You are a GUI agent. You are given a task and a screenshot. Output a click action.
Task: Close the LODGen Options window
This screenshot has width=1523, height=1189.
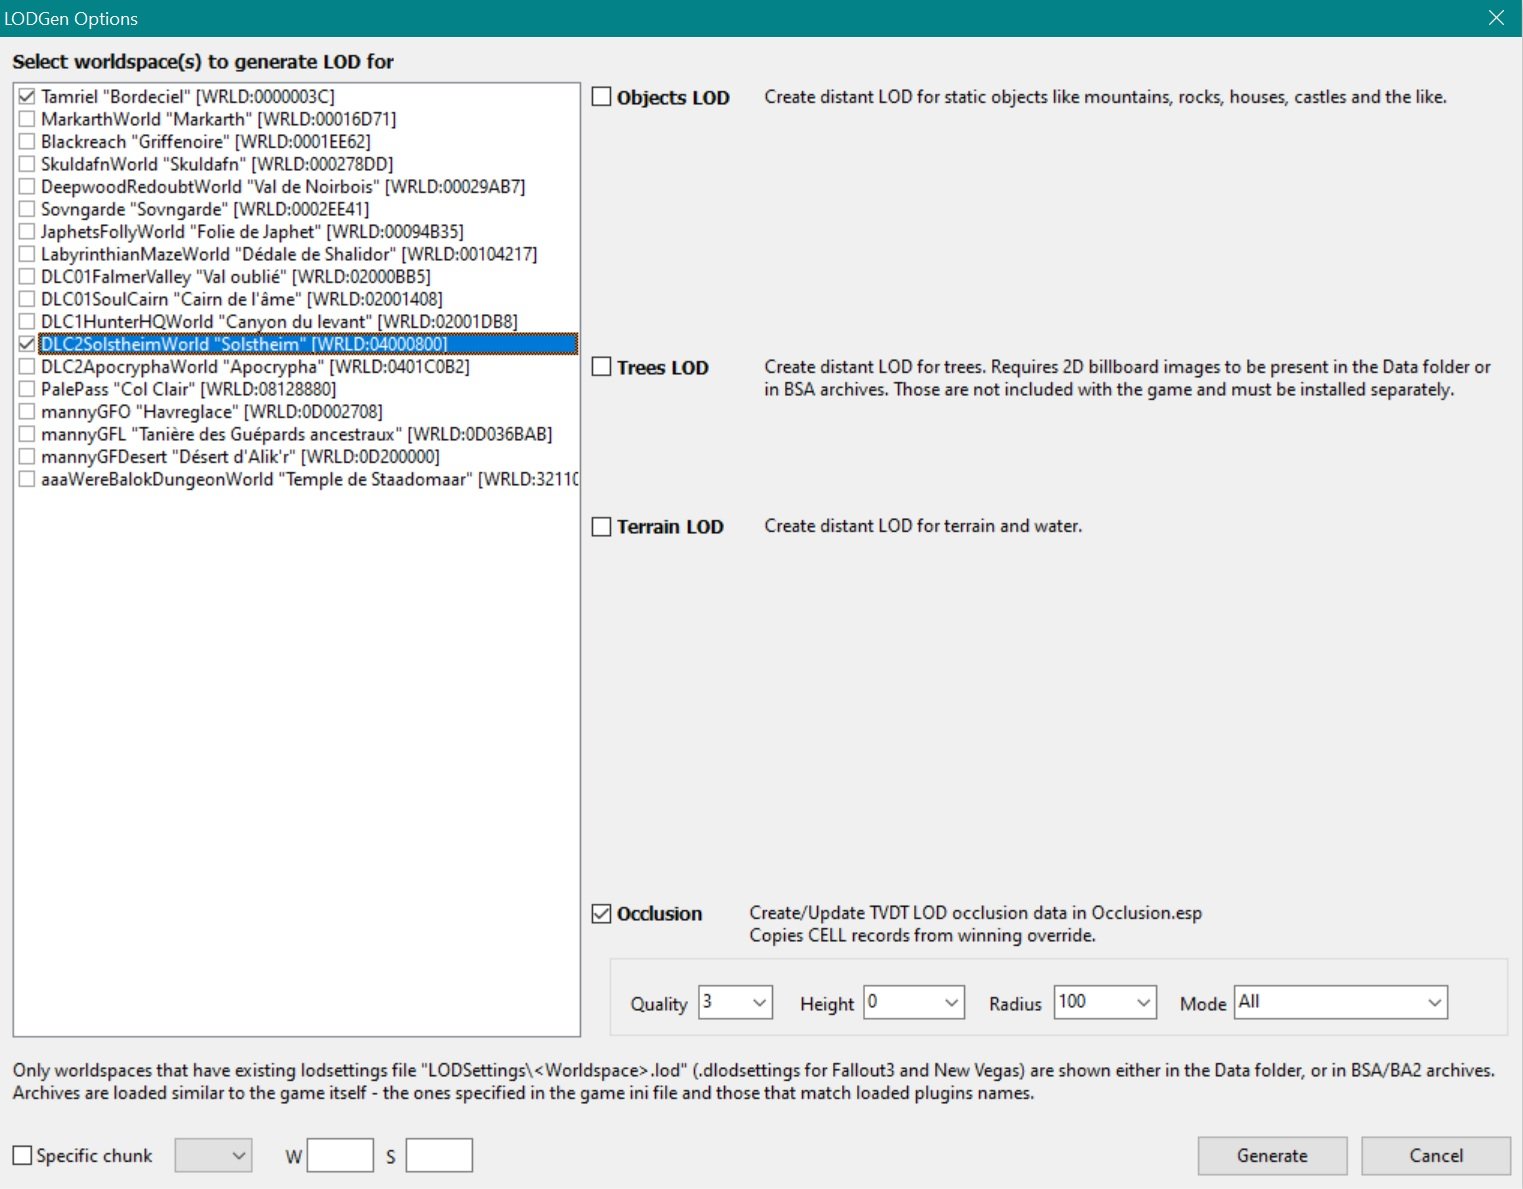tap(1496, 18)
